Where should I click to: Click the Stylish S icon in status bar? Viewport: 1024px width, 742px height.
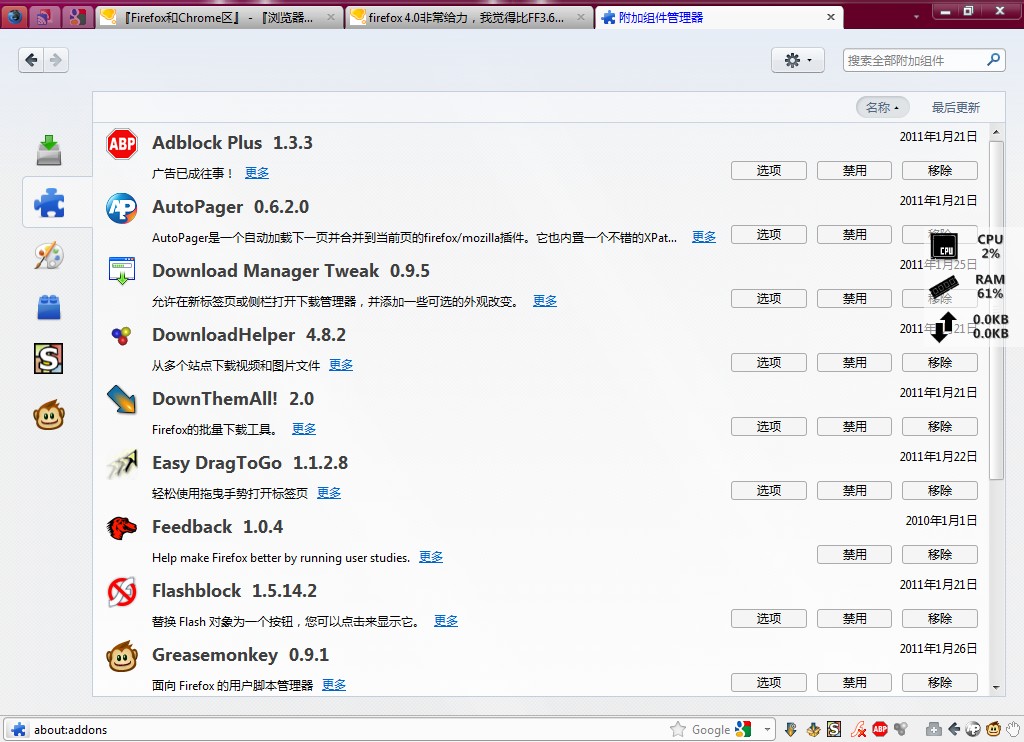[834, 729]
